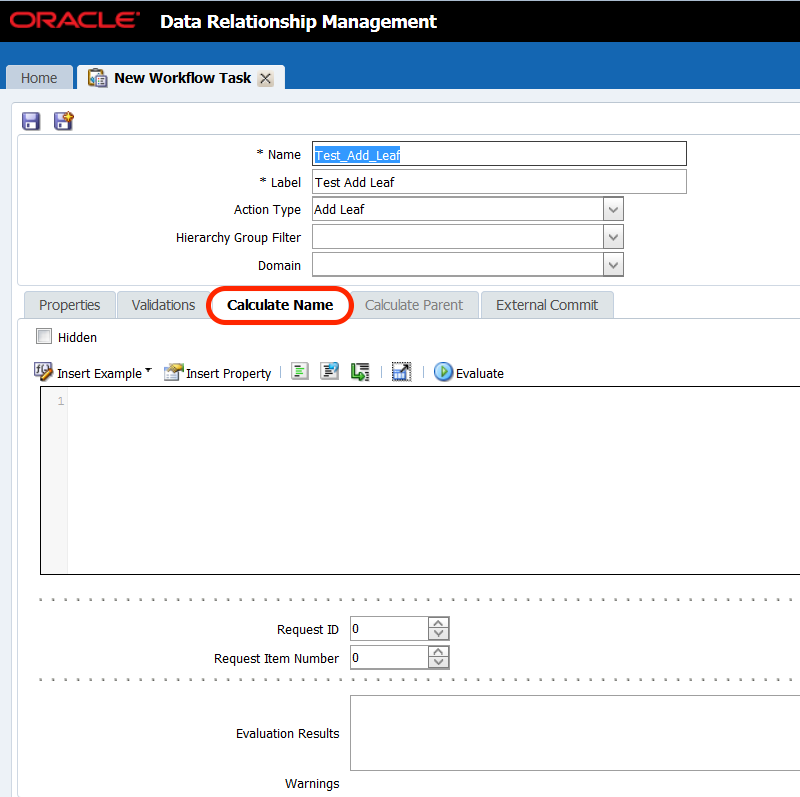Image resolution: width=800 pixels, height=797 pixels.
Task: Click the Save icon
Action: click(x=31, y=121)
